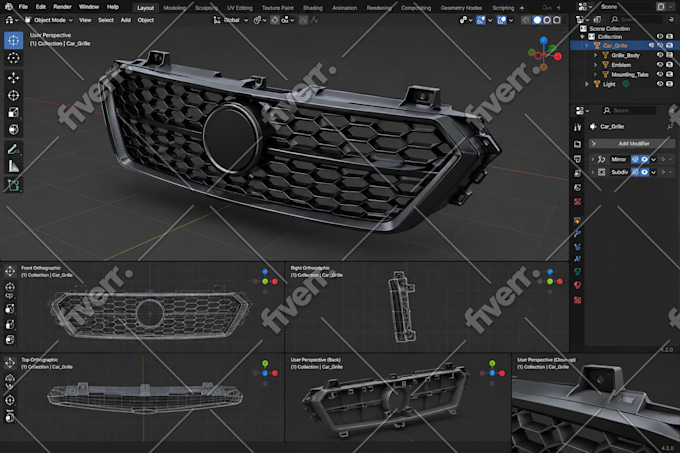680x453 pixels.
Task: Open the Tool properties tab
Action: coord(577,127)
